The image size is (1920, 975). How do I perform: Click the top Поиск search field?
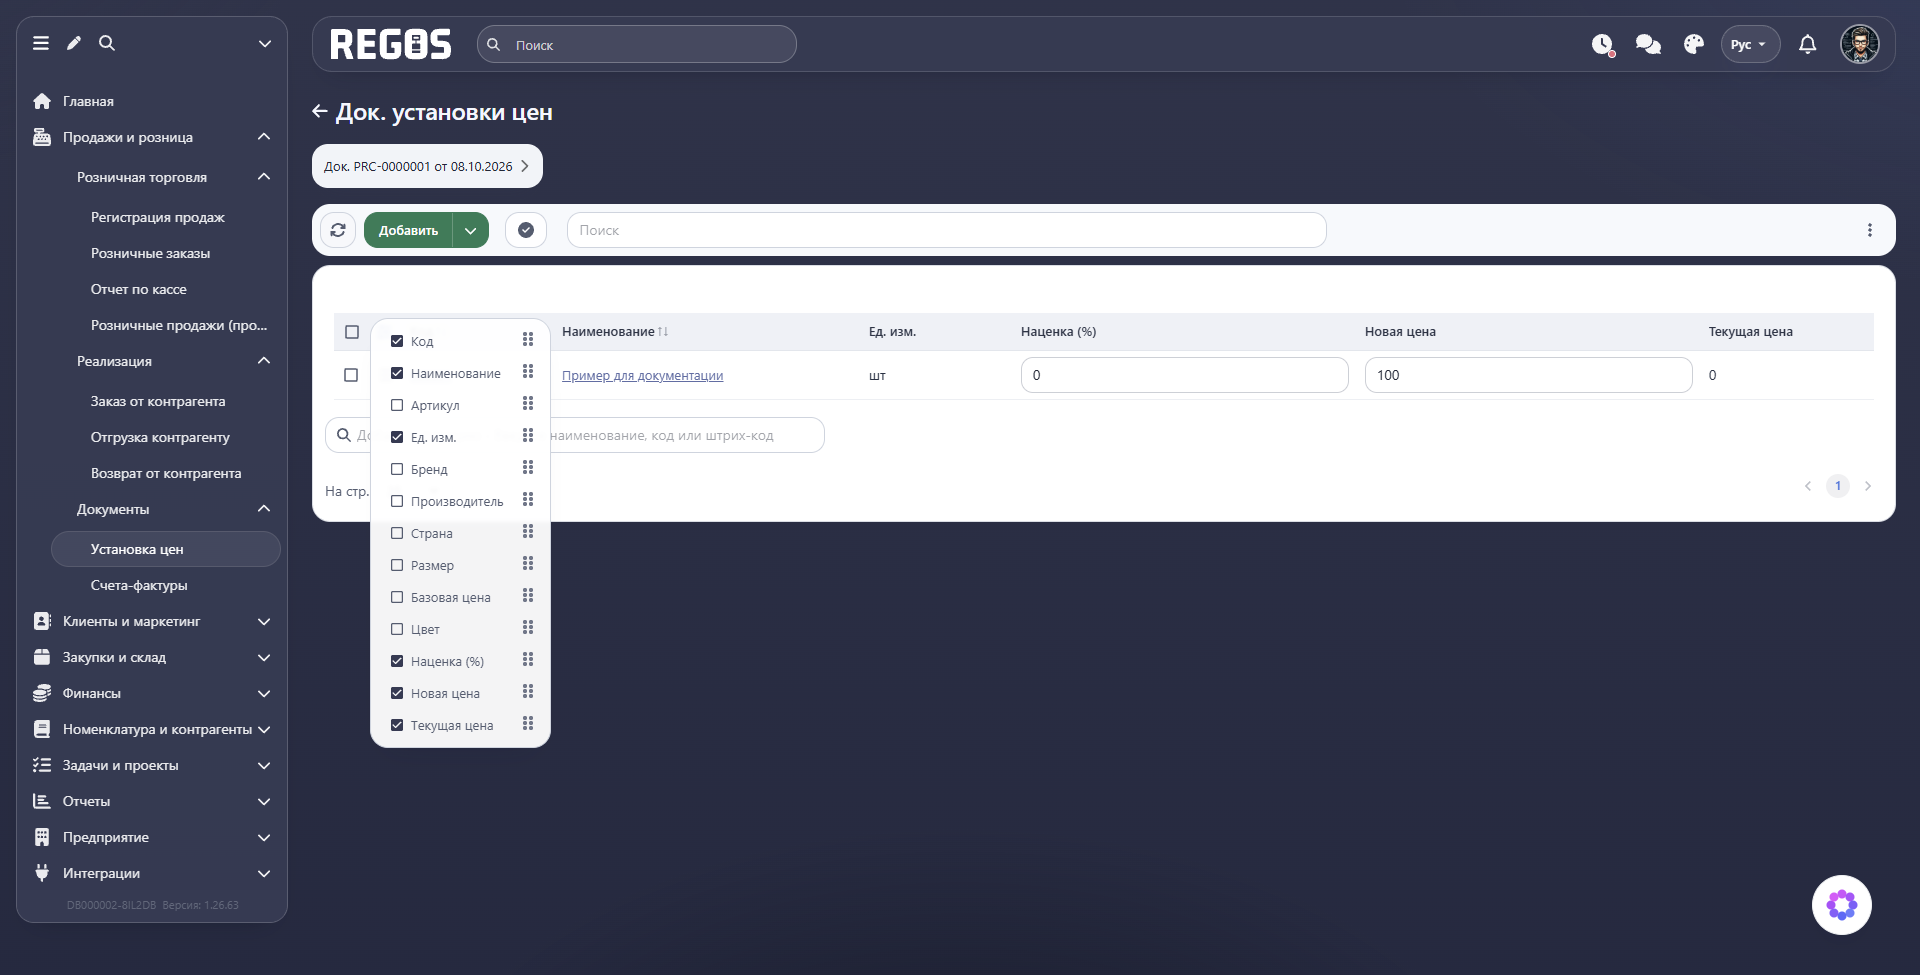pyautogui.click(x=637, y=44)
